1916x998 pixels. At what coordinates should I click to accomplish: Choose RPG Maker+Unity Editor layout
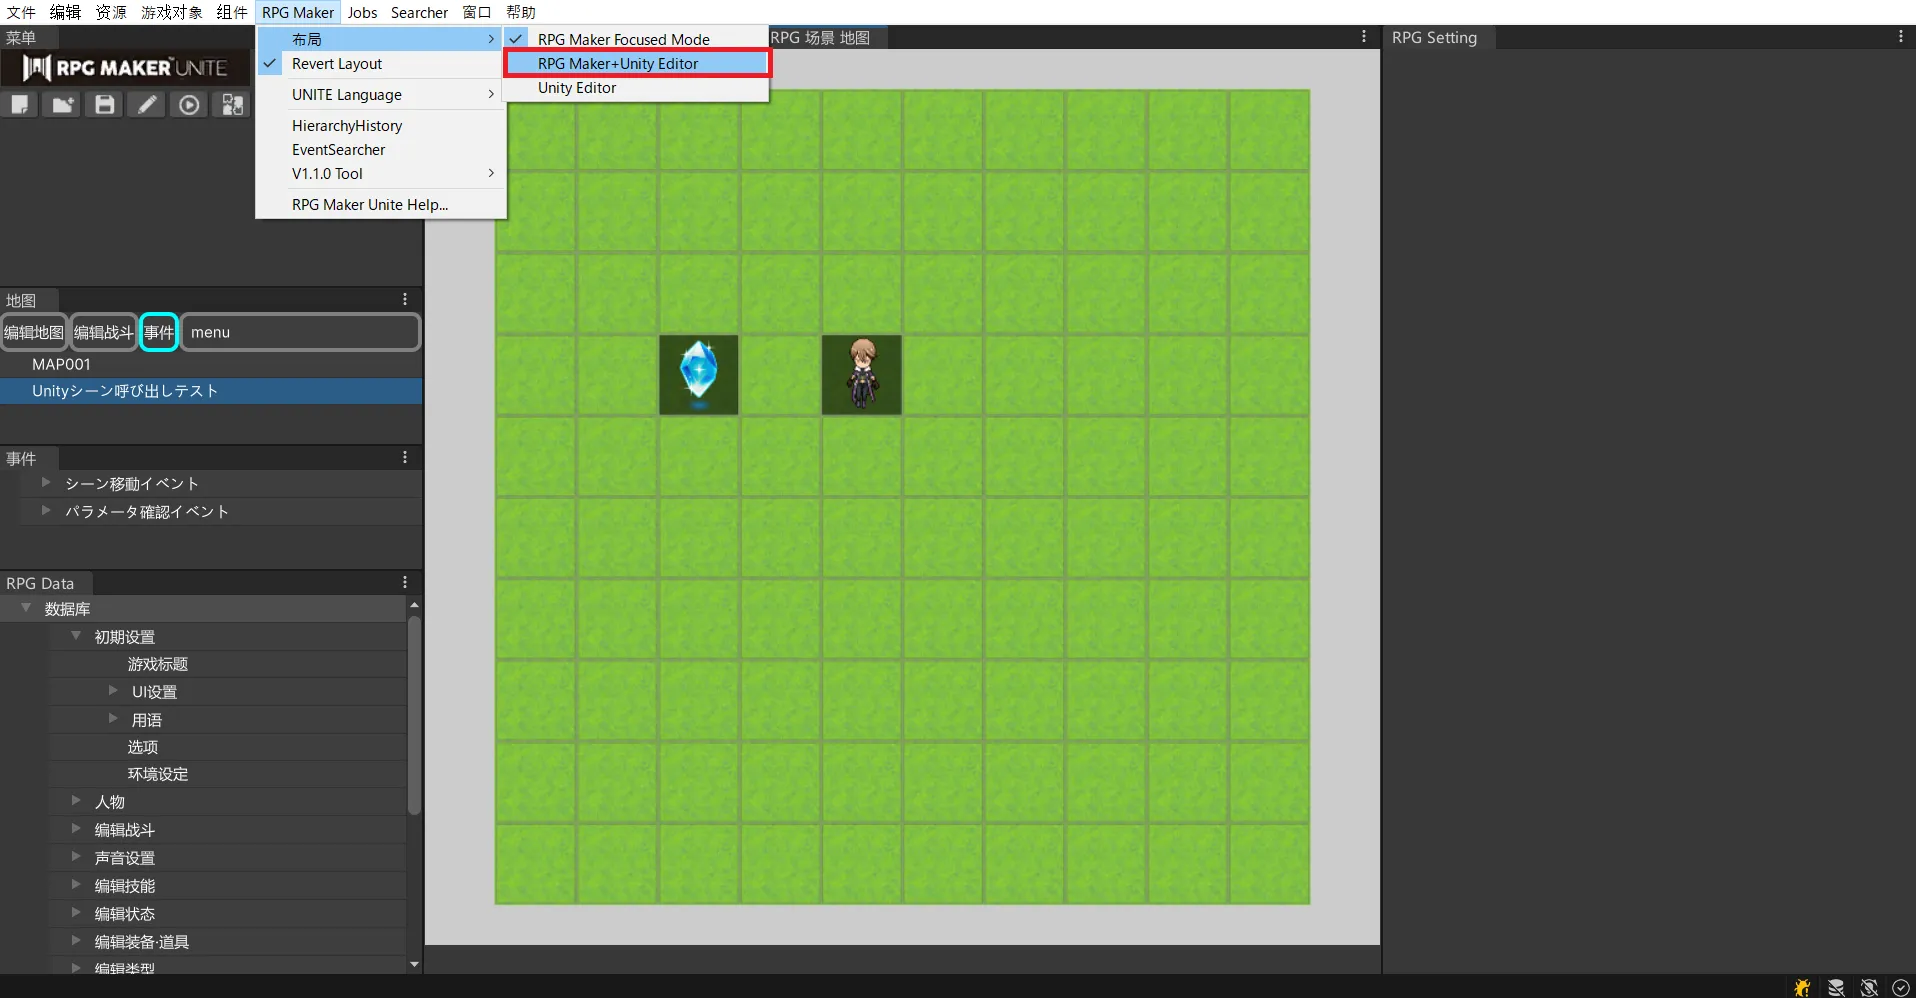tap(618, 64)
